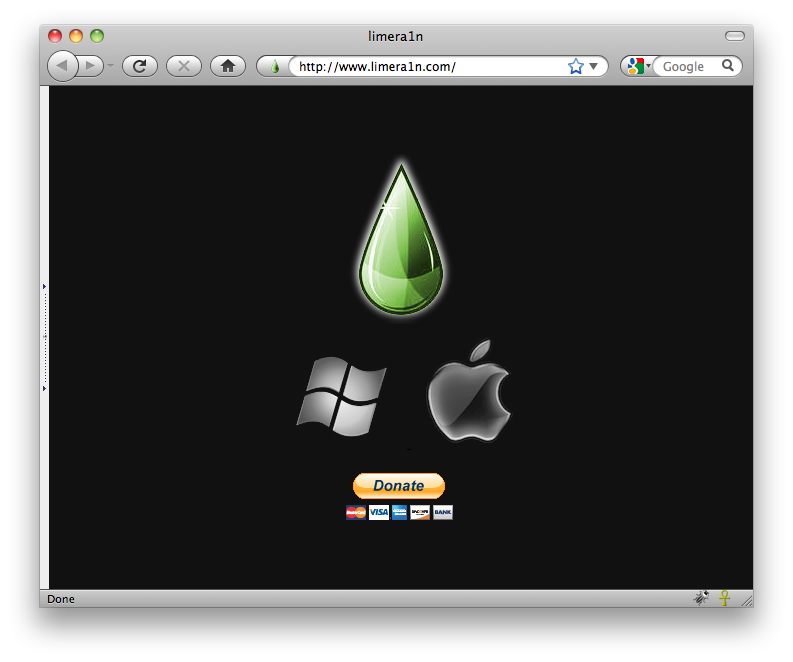Click the red close window button
This screenshot has width=793, height=662.
tap(55, 36)
